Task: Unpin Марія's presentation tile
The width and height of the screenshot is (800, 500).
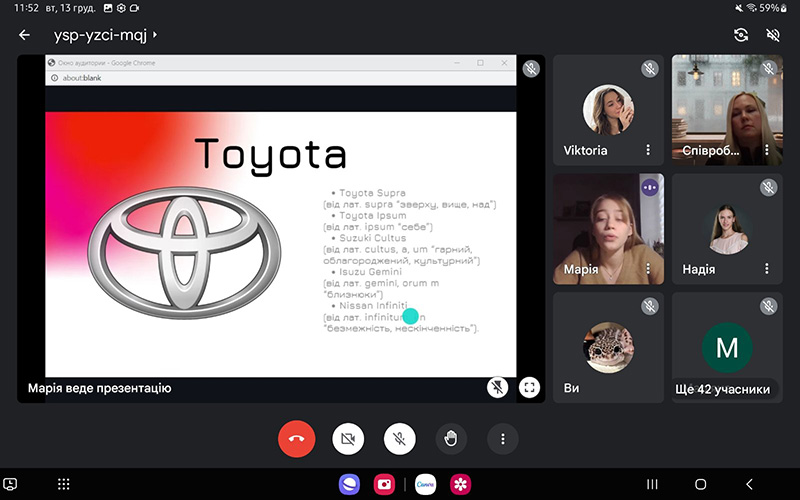Action: click(x=497, y=387)
